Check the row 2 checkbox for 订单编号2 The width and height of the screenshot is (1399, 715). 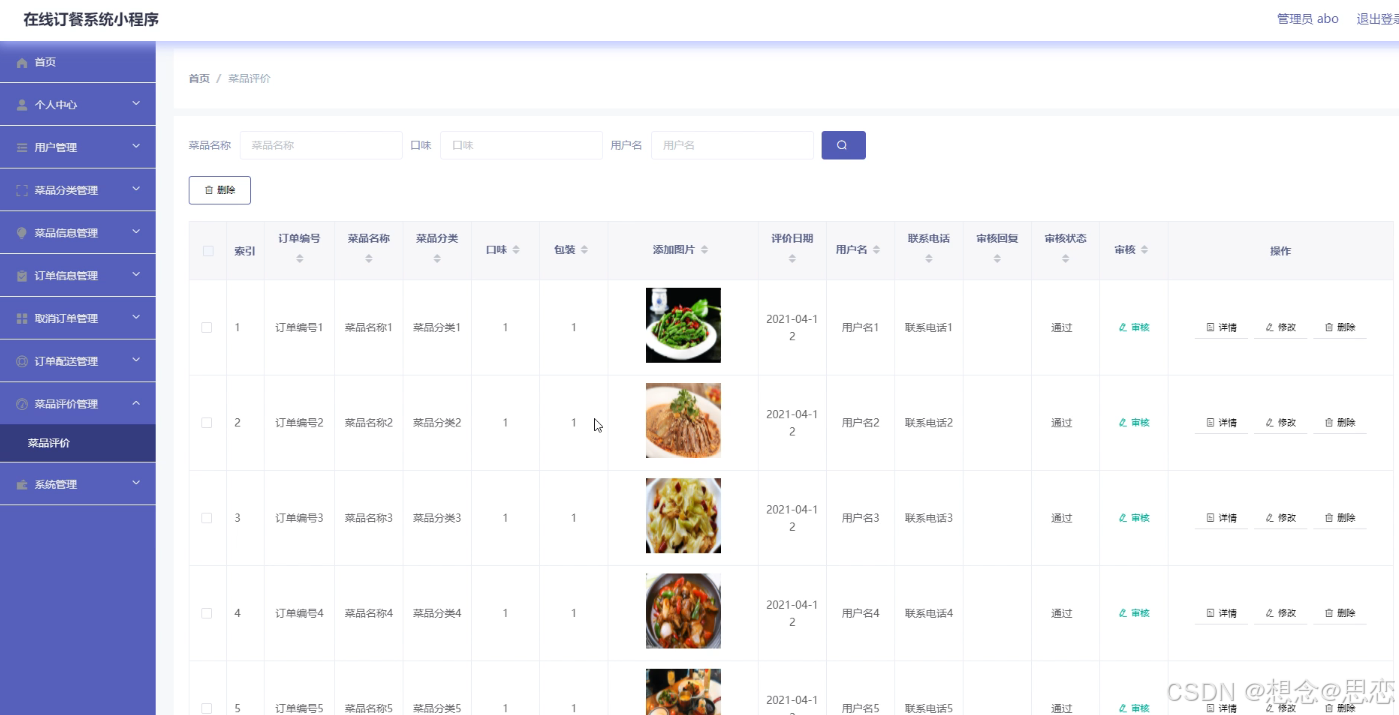(207, 423)
